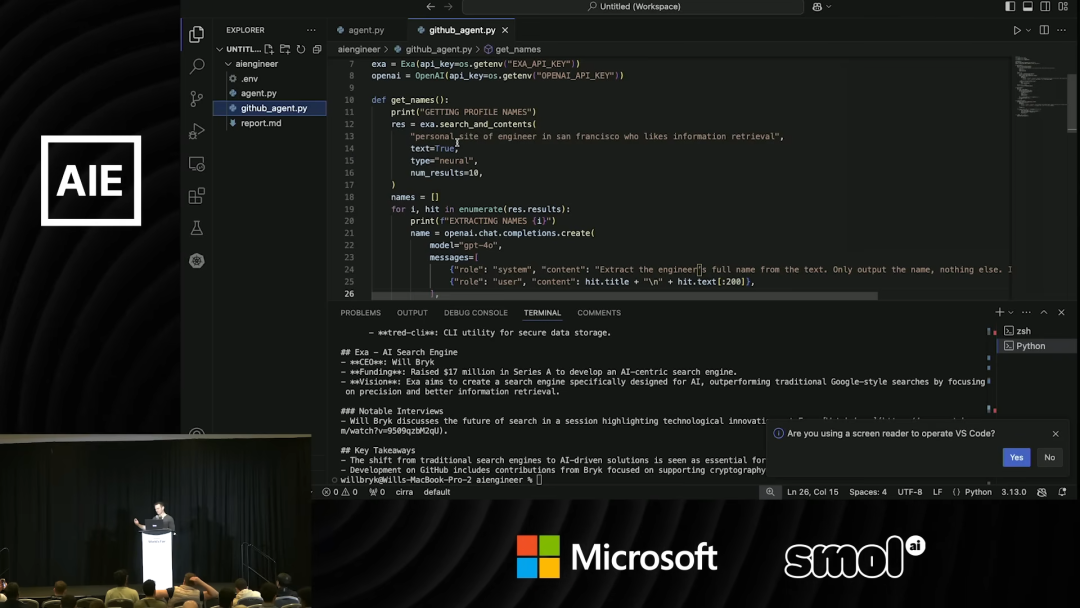The image size is (1080, 608).
Task: Open the Testing flask view
Action: [196, 228]
